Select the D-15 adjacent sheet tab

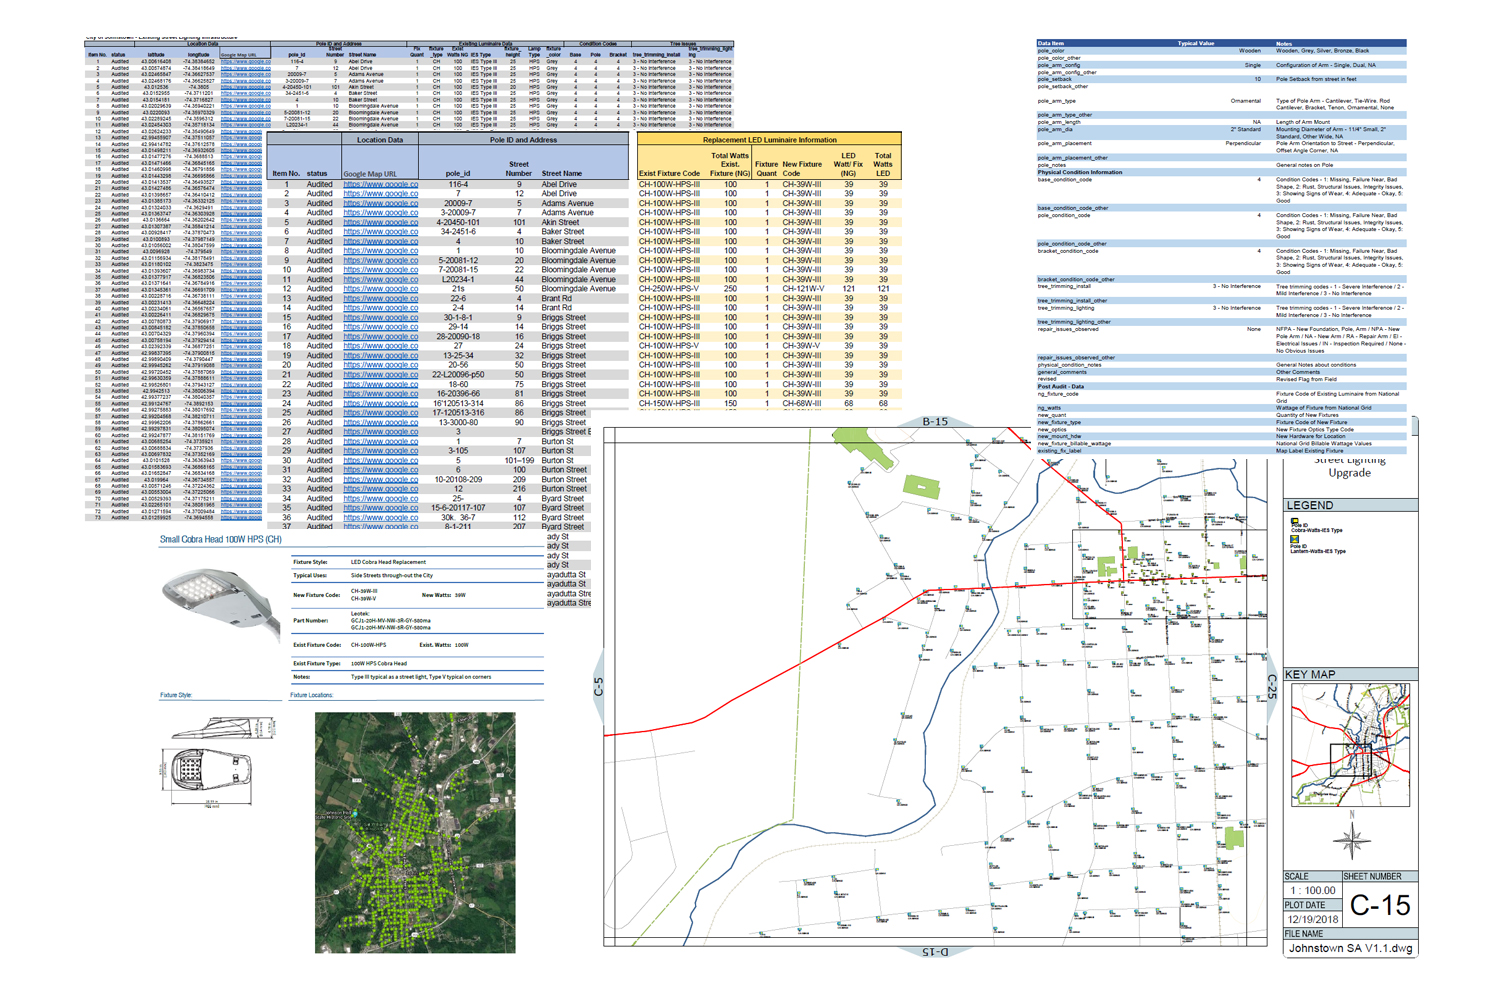(x=934, y=952)
